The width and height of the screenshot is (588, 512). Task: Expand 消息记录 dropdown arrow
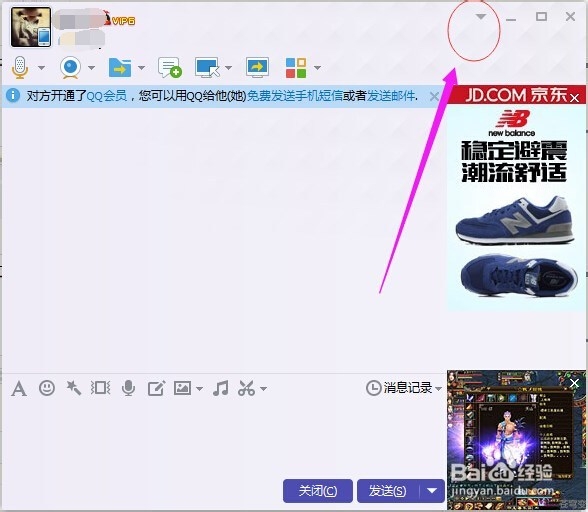(x=438, y=389)
